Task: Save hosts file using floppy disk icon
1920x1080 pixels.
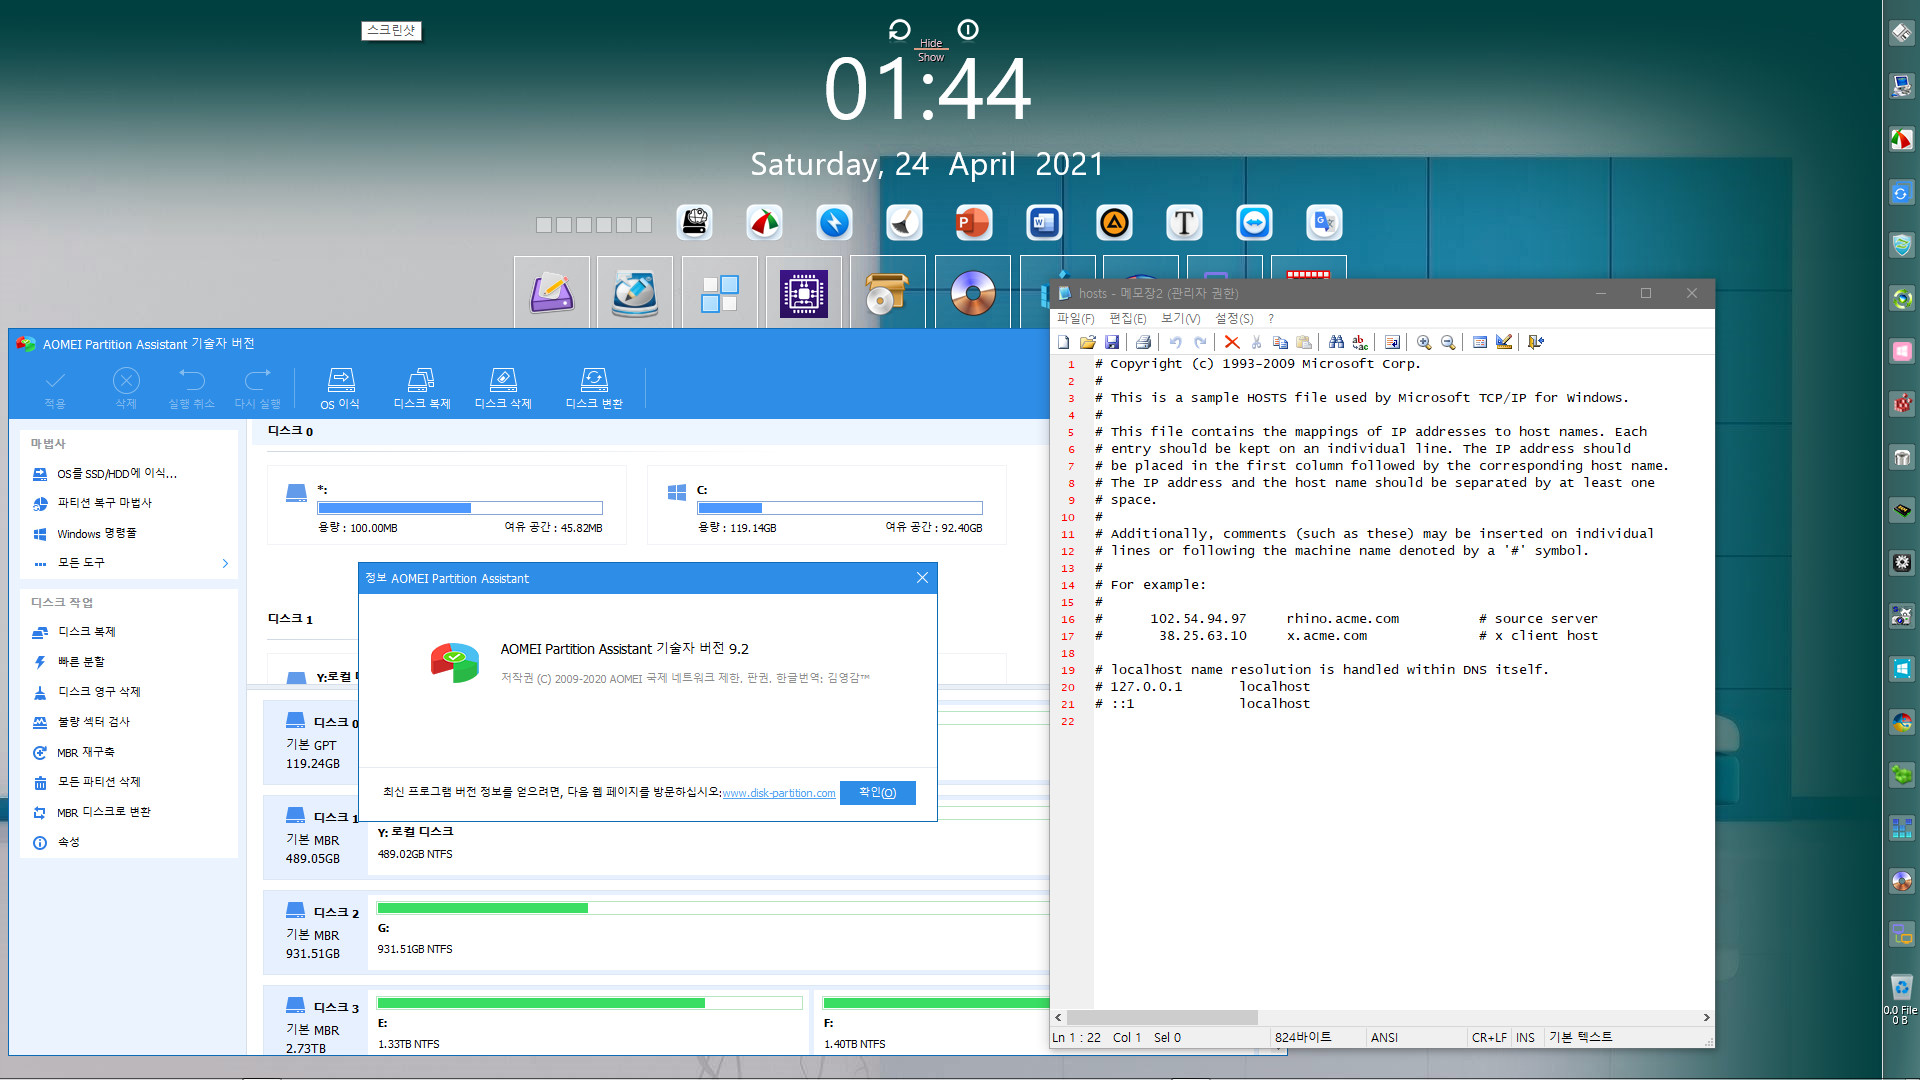Action: (1112, 342)
